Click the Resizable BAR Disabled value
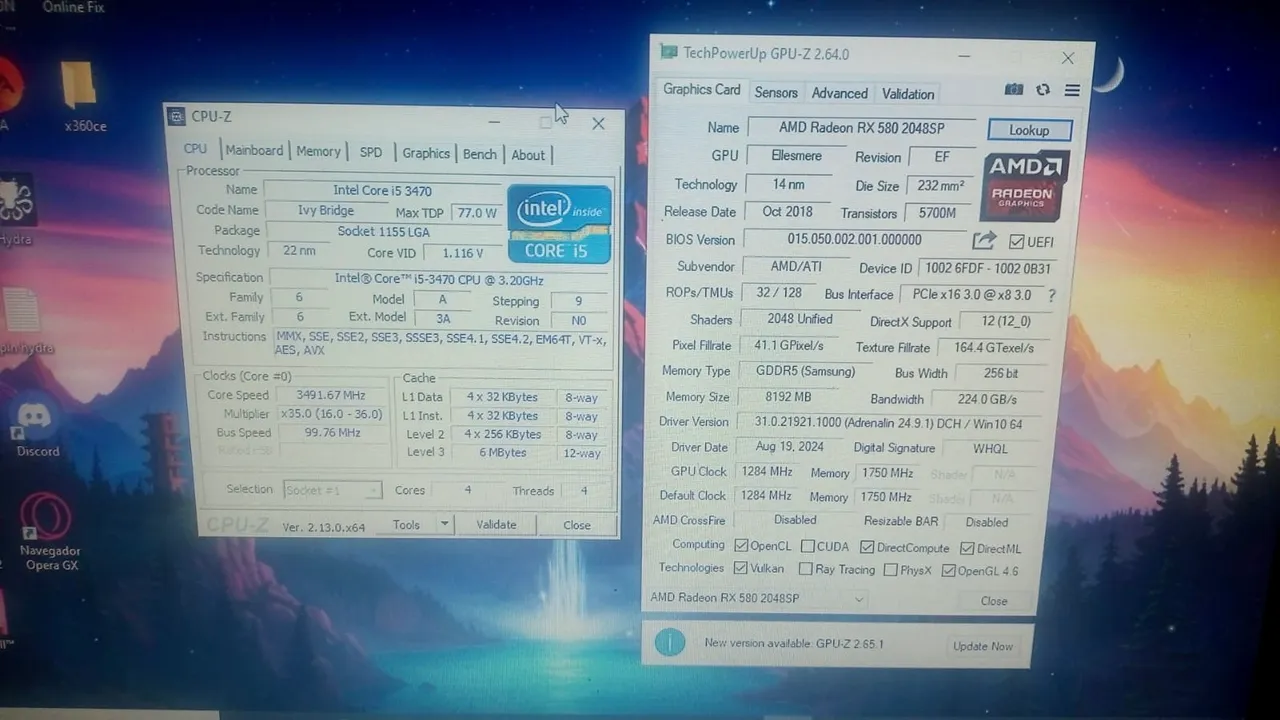Viewport: 1280px width, 720px height. tap(987, 522)
